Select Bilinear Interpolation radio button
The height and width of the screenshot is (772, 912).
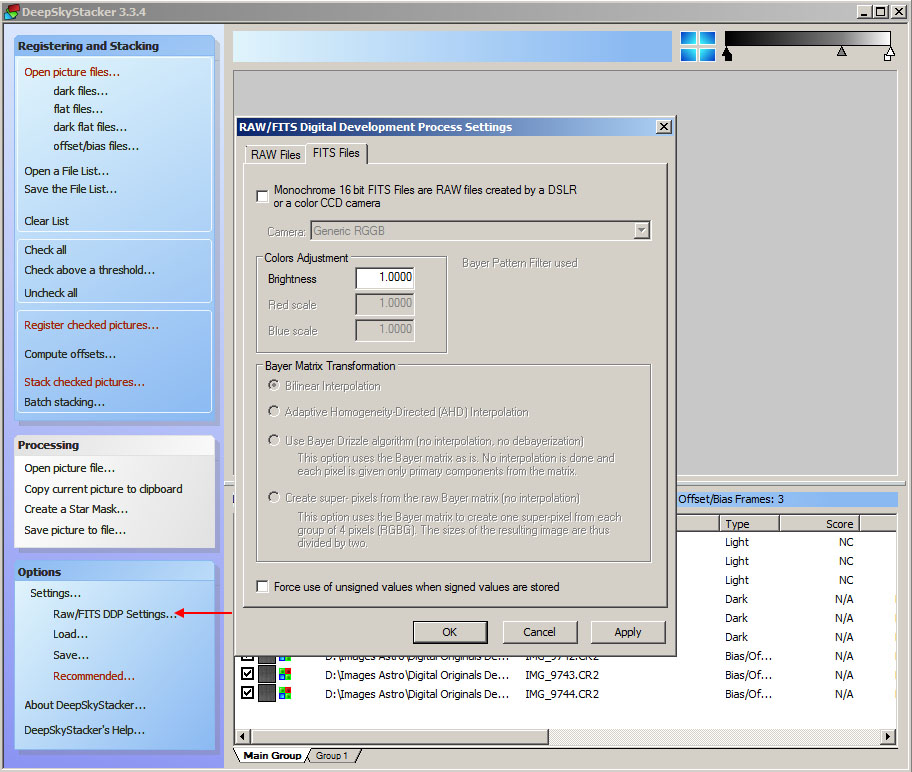pyautogui.click(x=273, y=386)
